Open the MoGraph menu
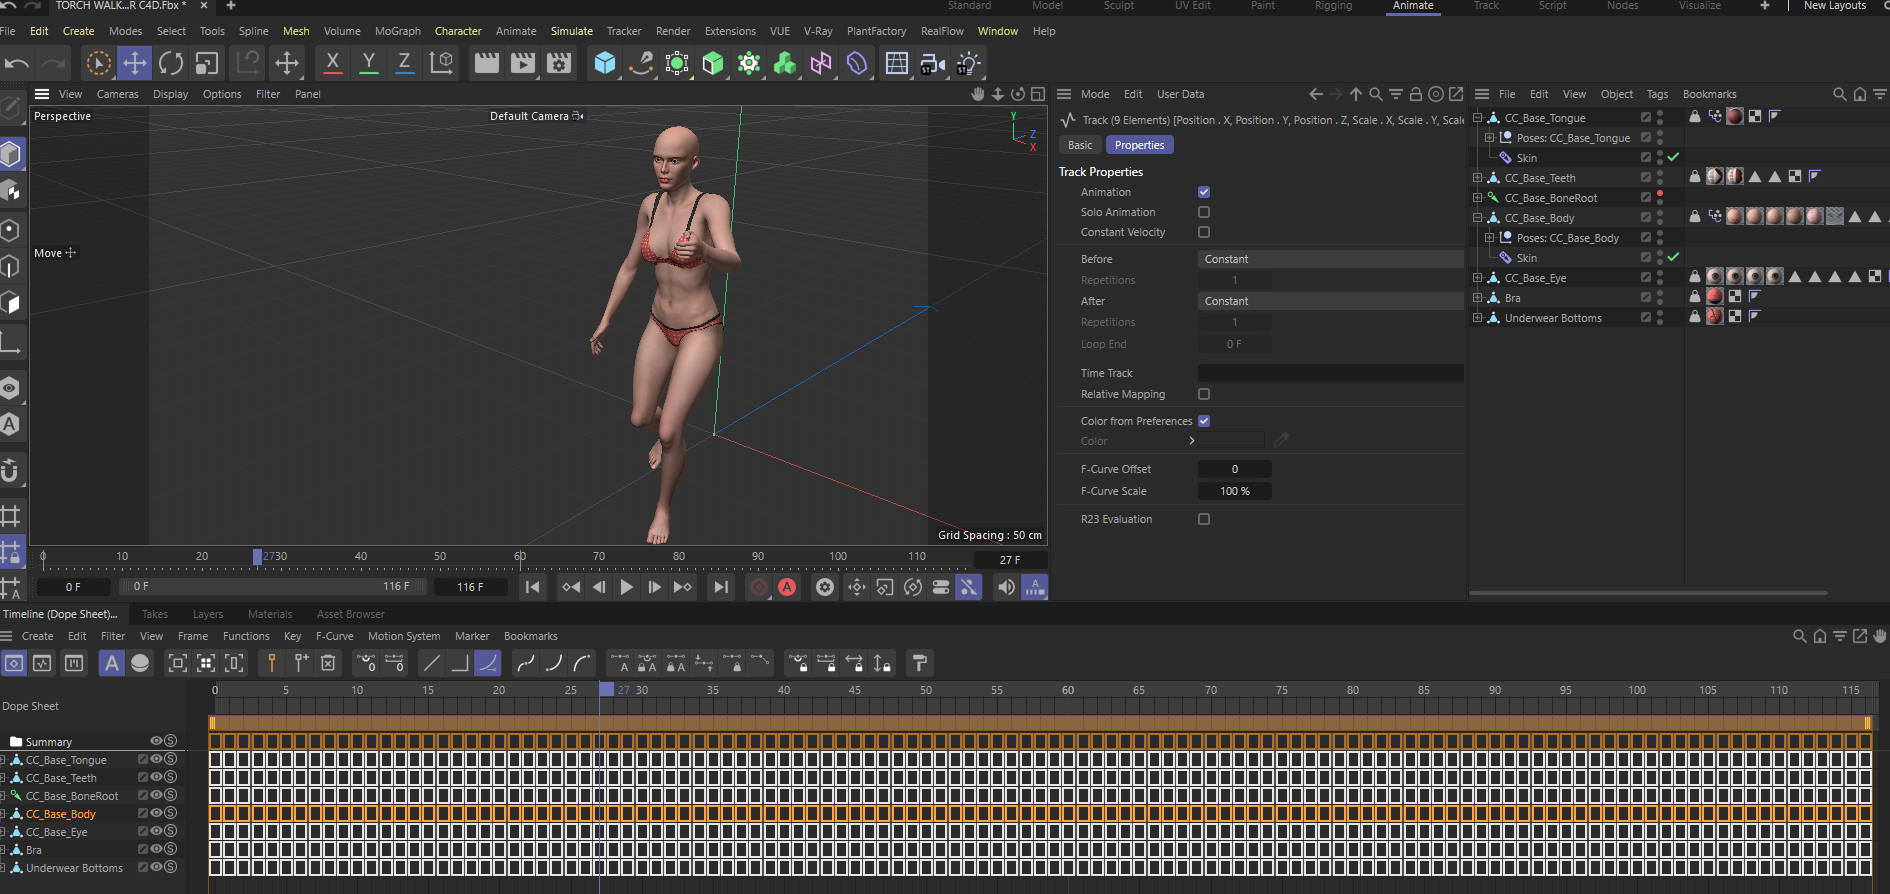Screen dimensions: 1890x894 pyautogui.click(x=398, y=31)
